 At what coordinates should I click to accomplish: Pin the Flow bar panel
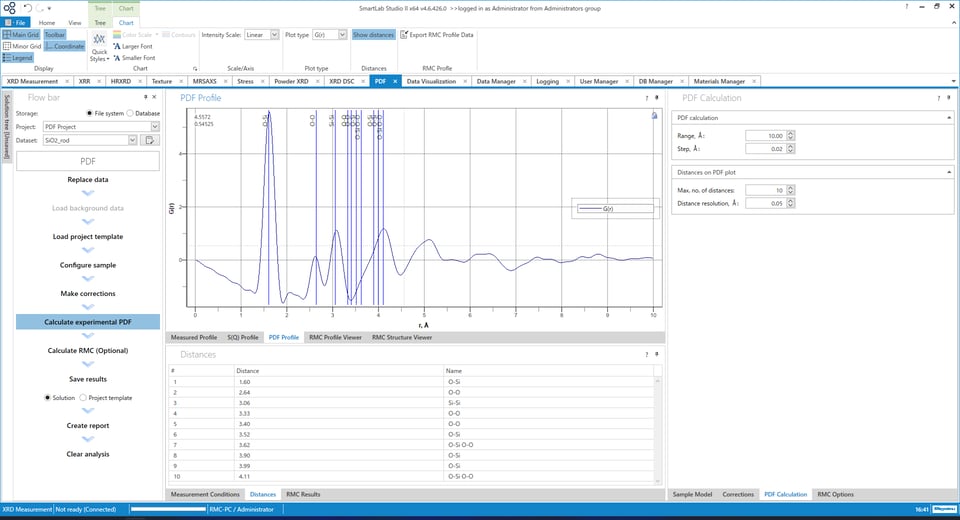coord(145,97)
